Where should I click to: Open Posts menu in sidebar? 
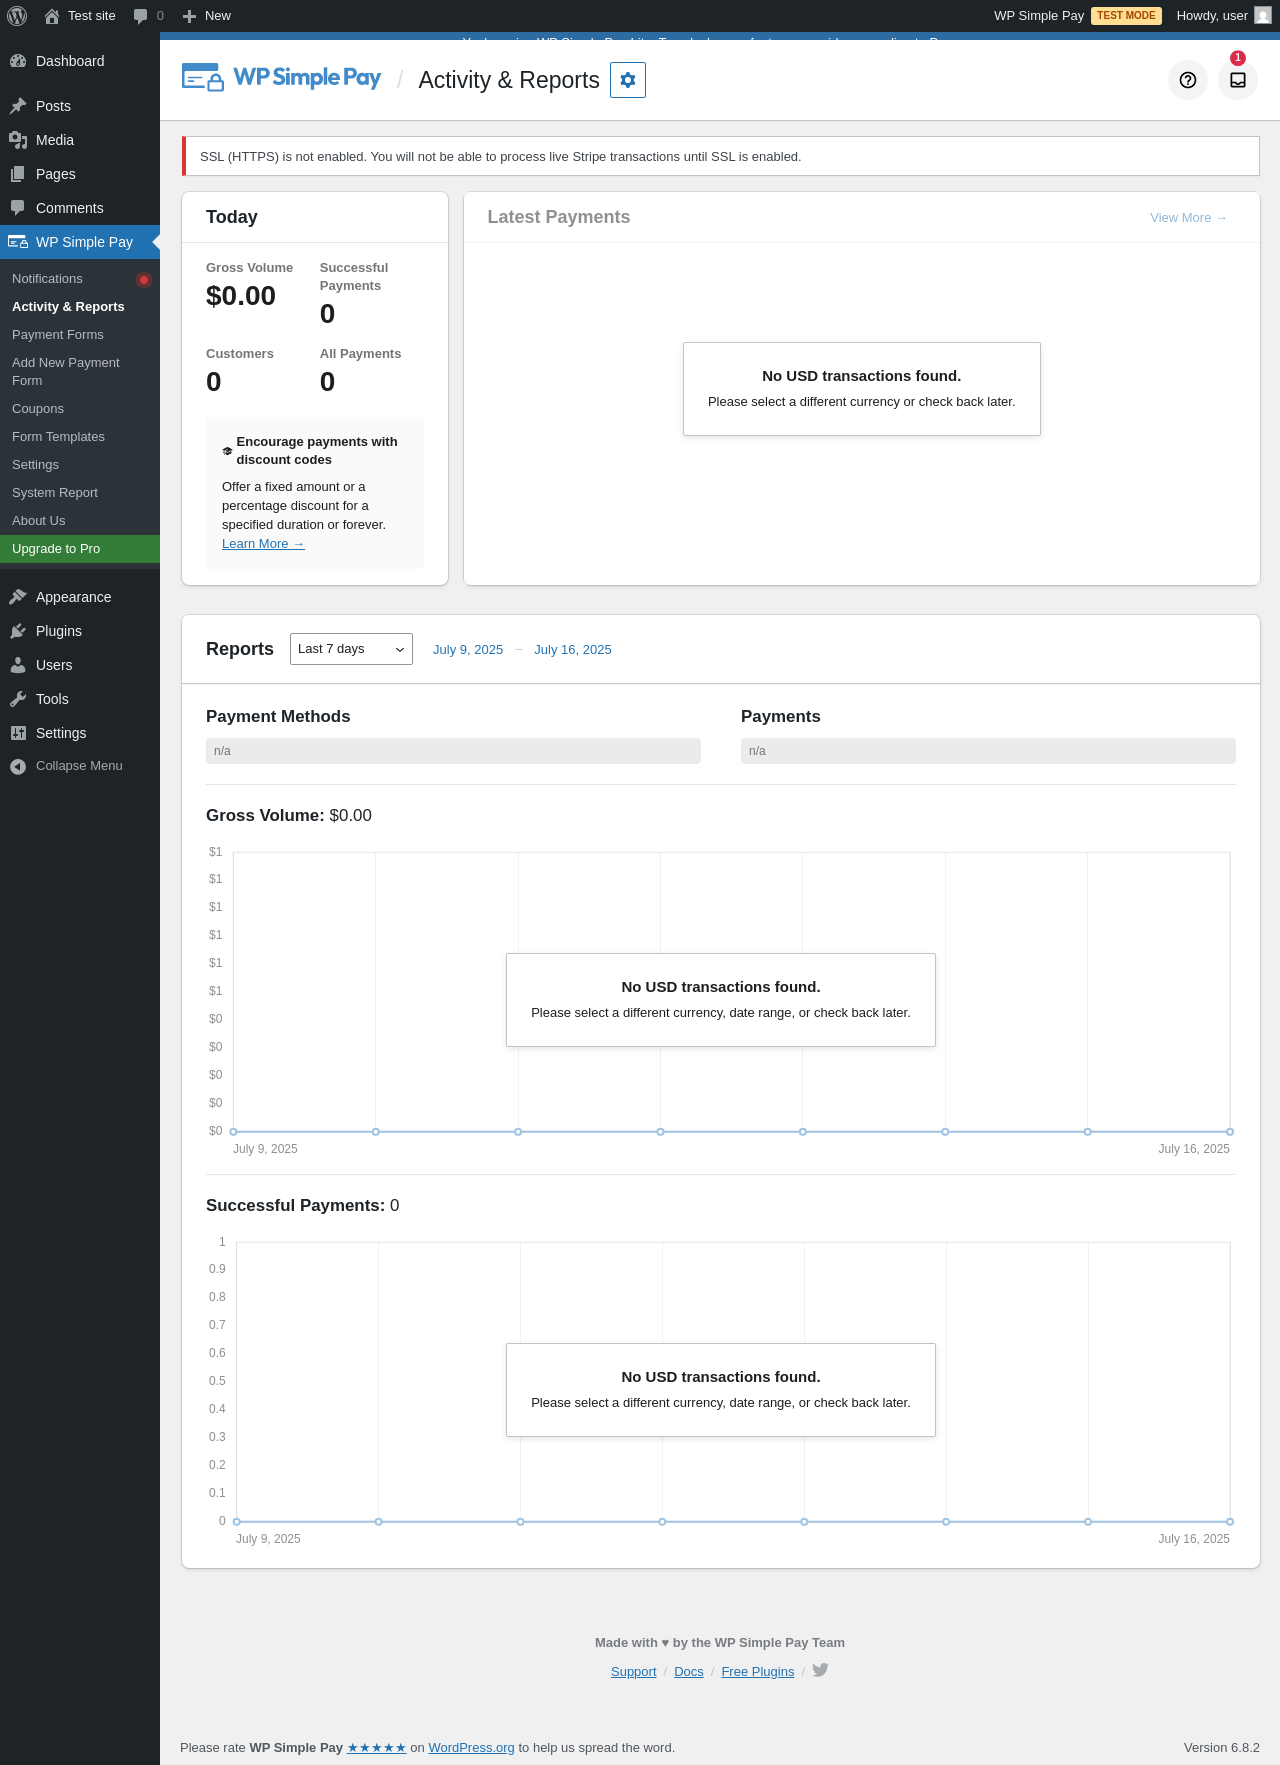(80, 106)
